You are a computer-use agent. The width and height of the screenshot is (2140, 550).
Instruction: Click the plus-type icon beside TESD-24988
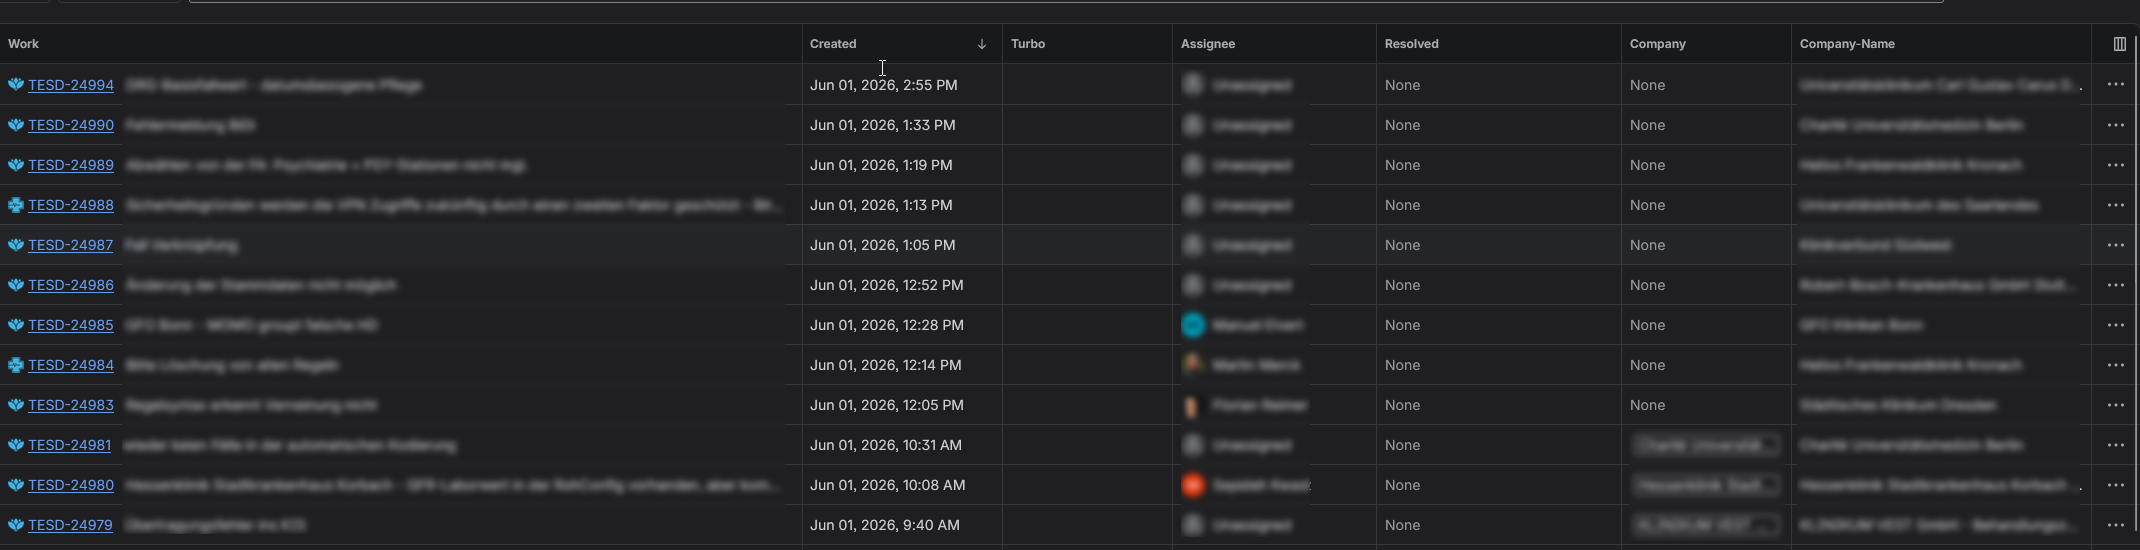click(16, 205)
